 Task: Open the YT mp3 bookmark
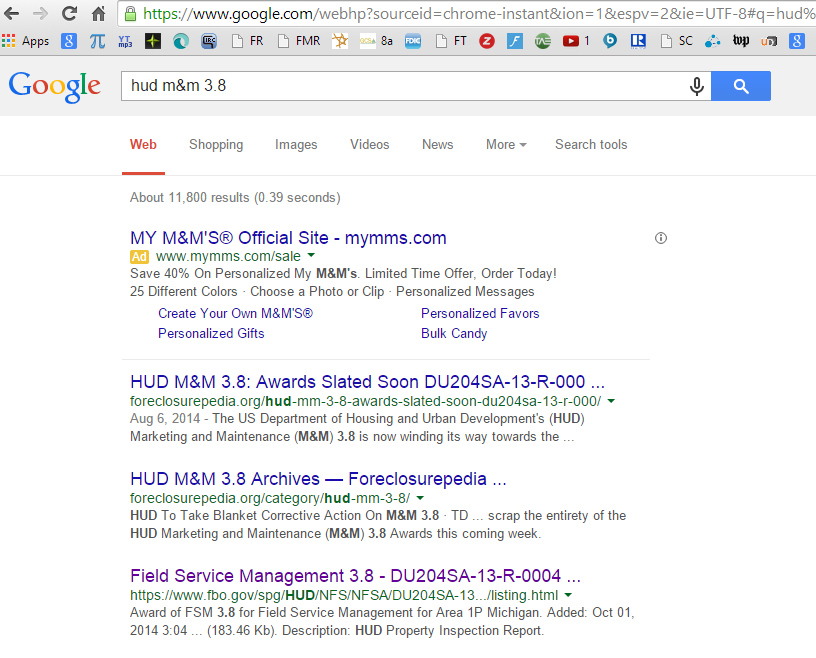point(125,41)
